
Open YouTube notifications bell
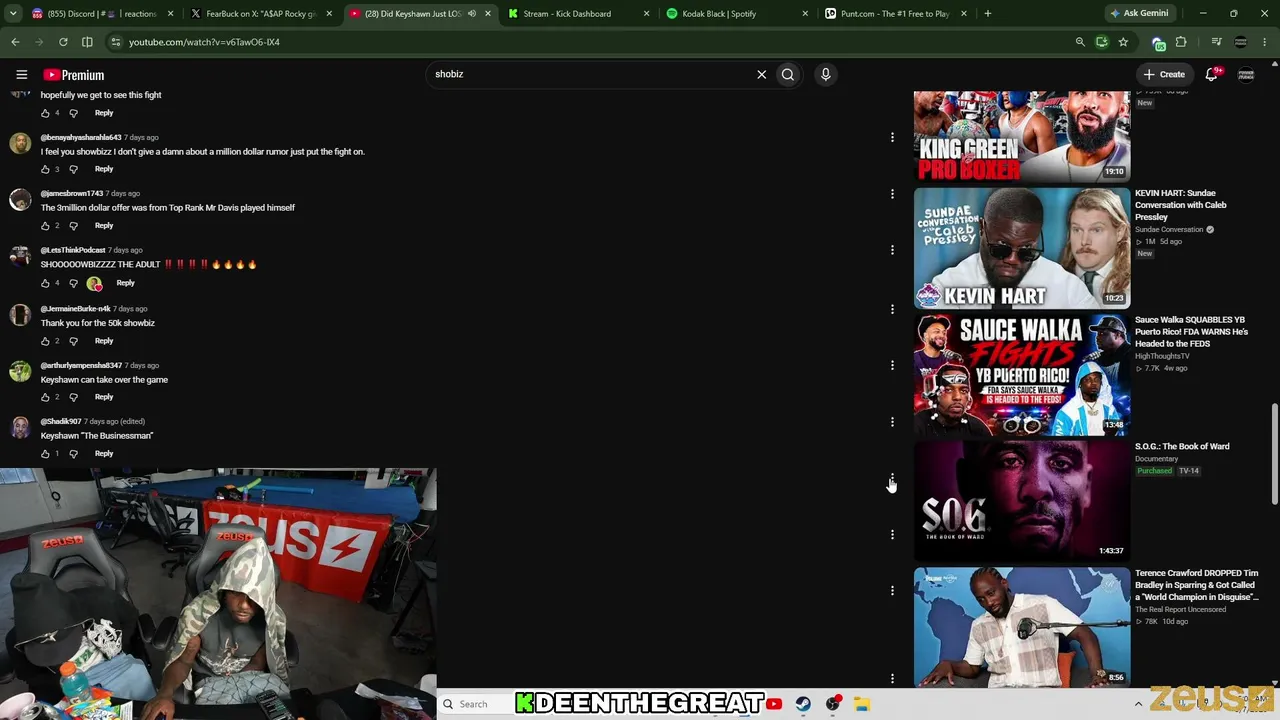1211,74
